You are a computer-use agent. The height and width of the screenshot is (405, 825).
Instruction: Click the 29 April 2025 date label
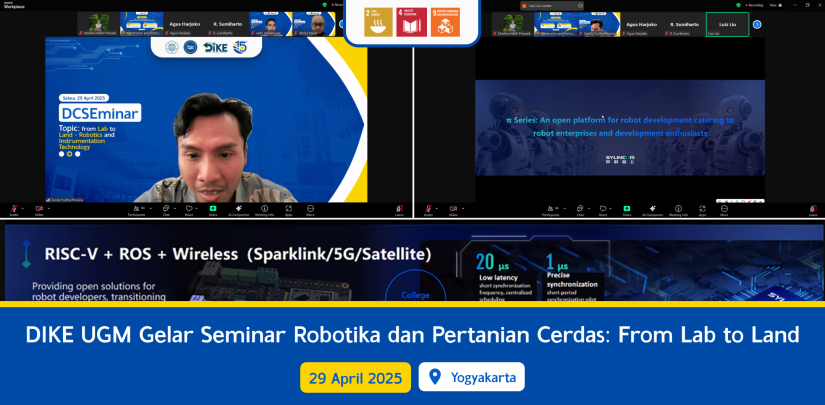pyautogui.click(x=355, y=378)
